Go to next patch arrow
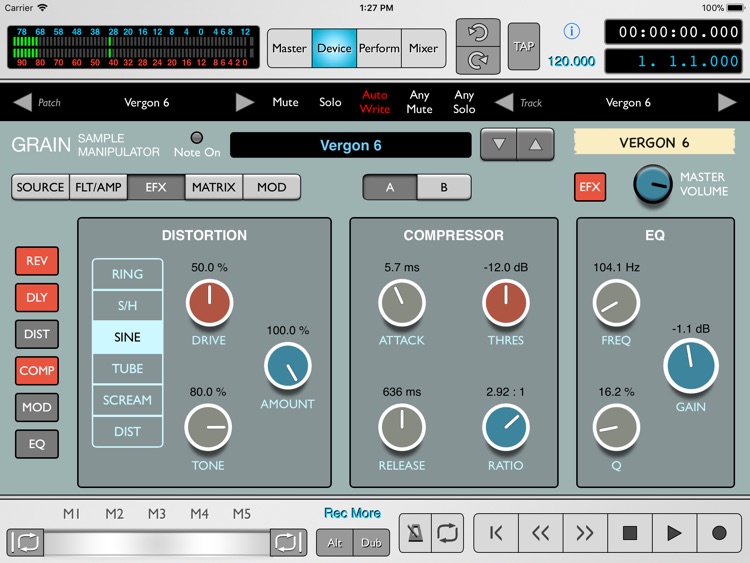750x563 pixels. [244, 102]
